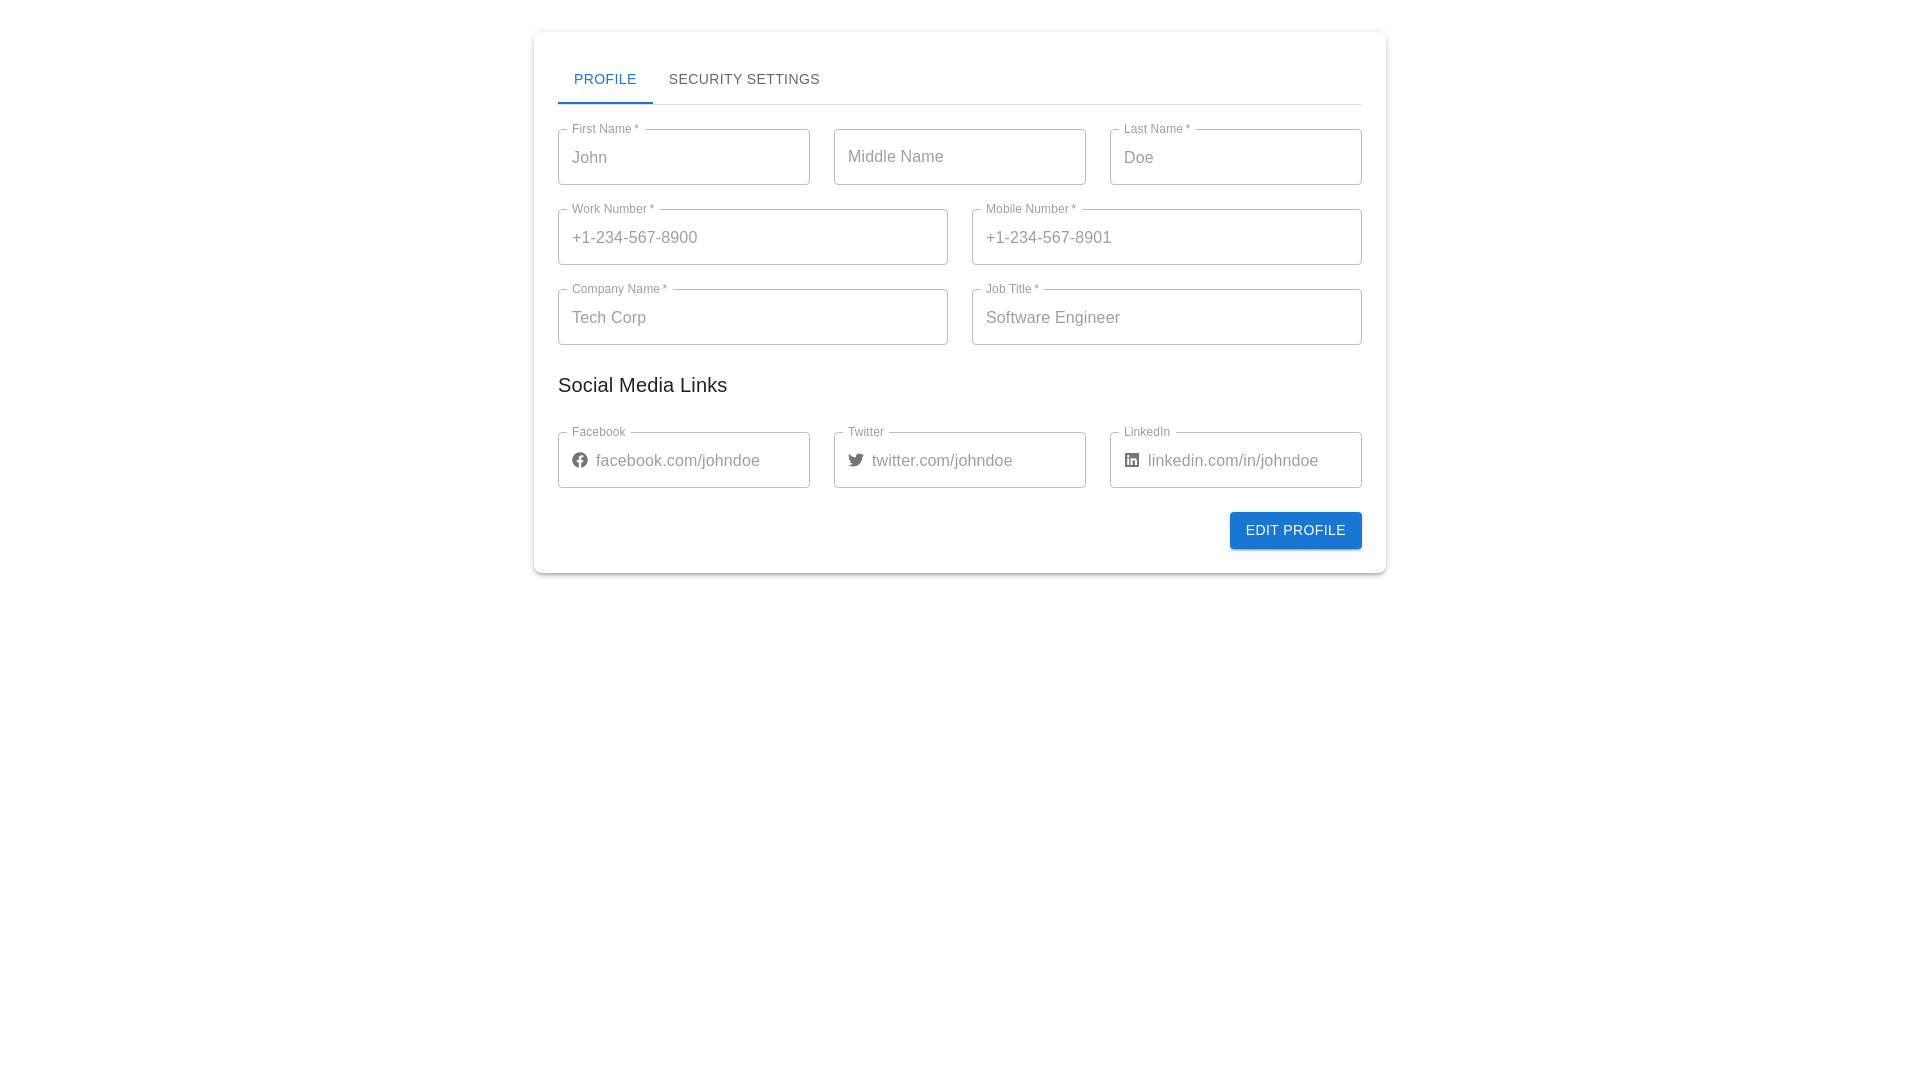Select the Mobile Number input

click(x=1167, y=237)
